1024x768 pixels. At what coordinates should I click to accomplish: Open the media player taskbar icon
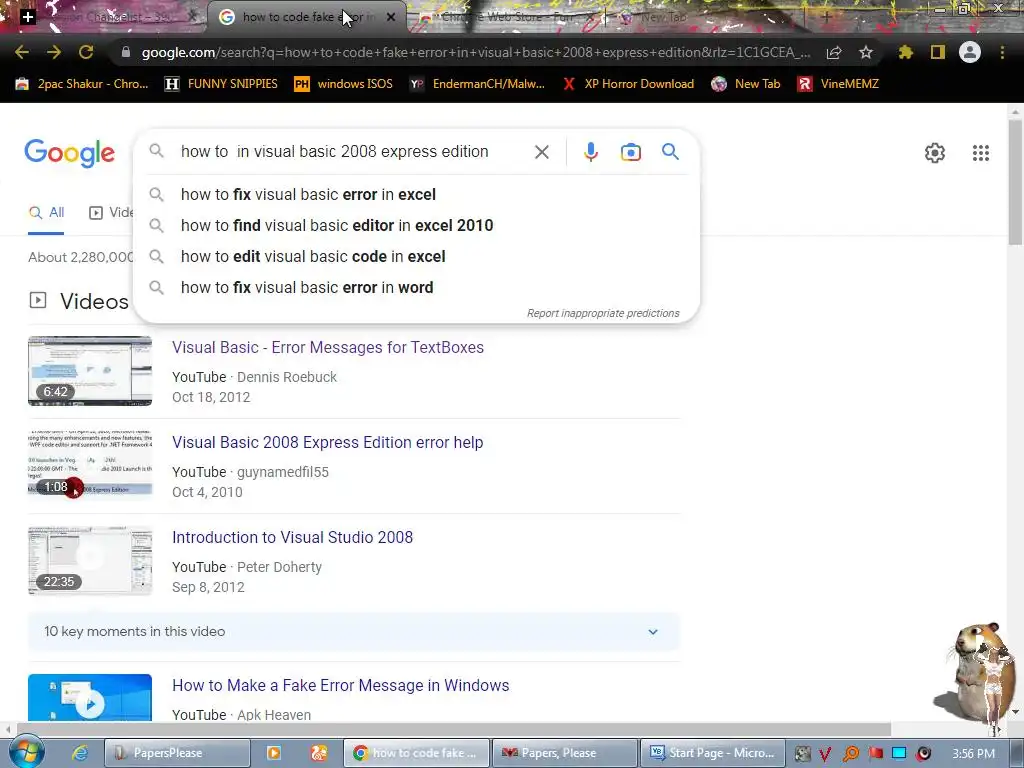pyautogui.click(x=274, y=753)
